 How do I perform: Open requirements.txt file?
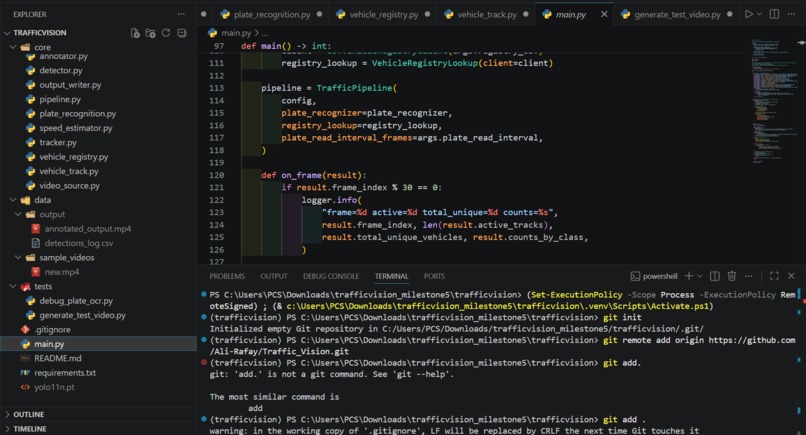click(65, 373)
